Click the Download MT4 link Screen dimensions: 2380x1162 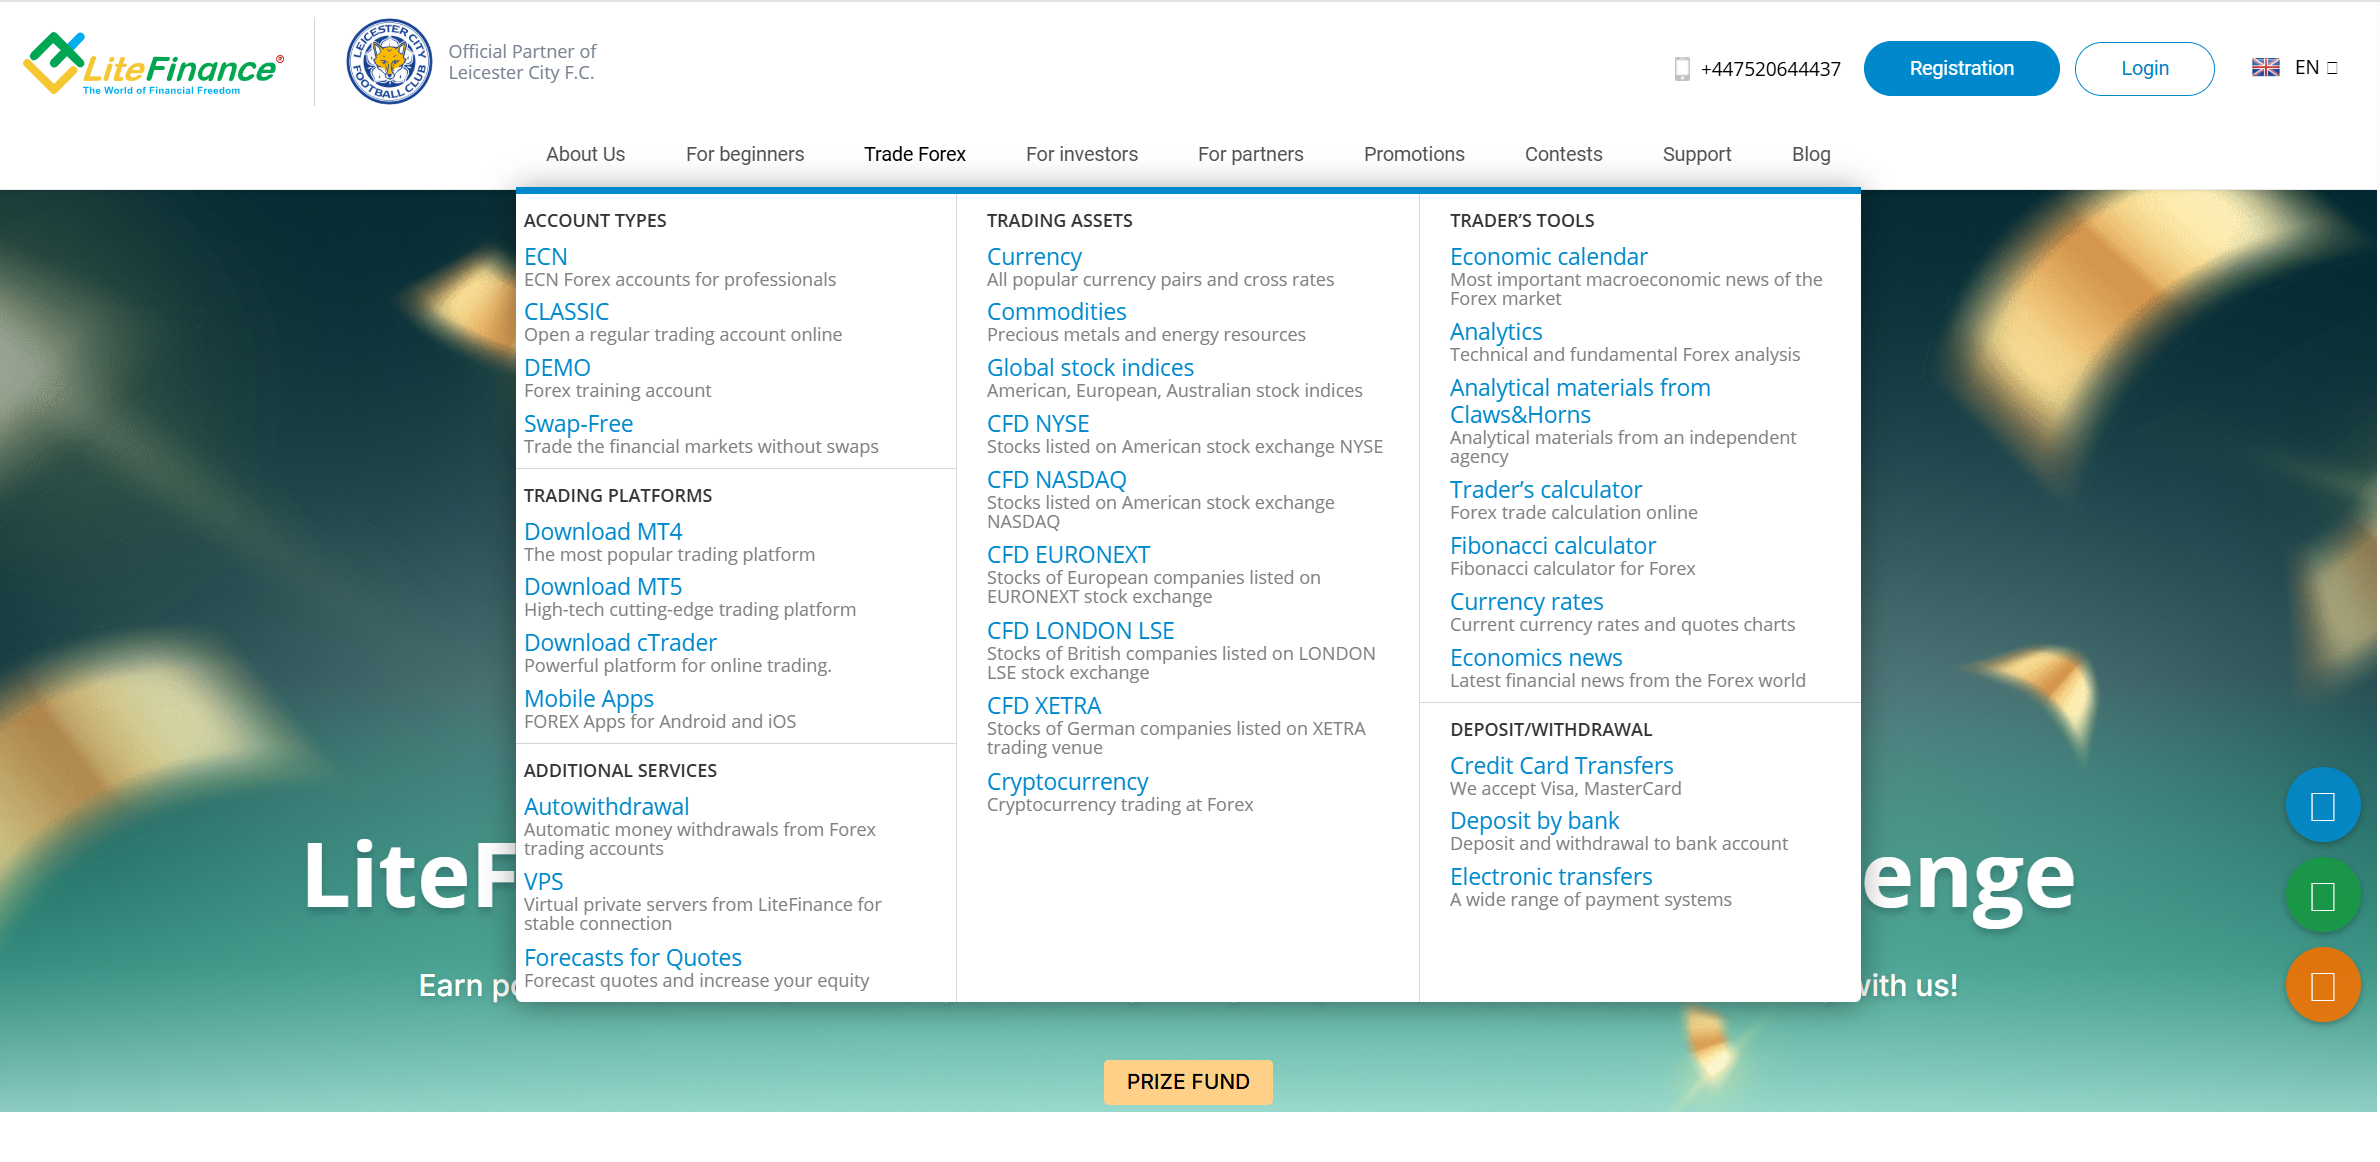point(603,532)
